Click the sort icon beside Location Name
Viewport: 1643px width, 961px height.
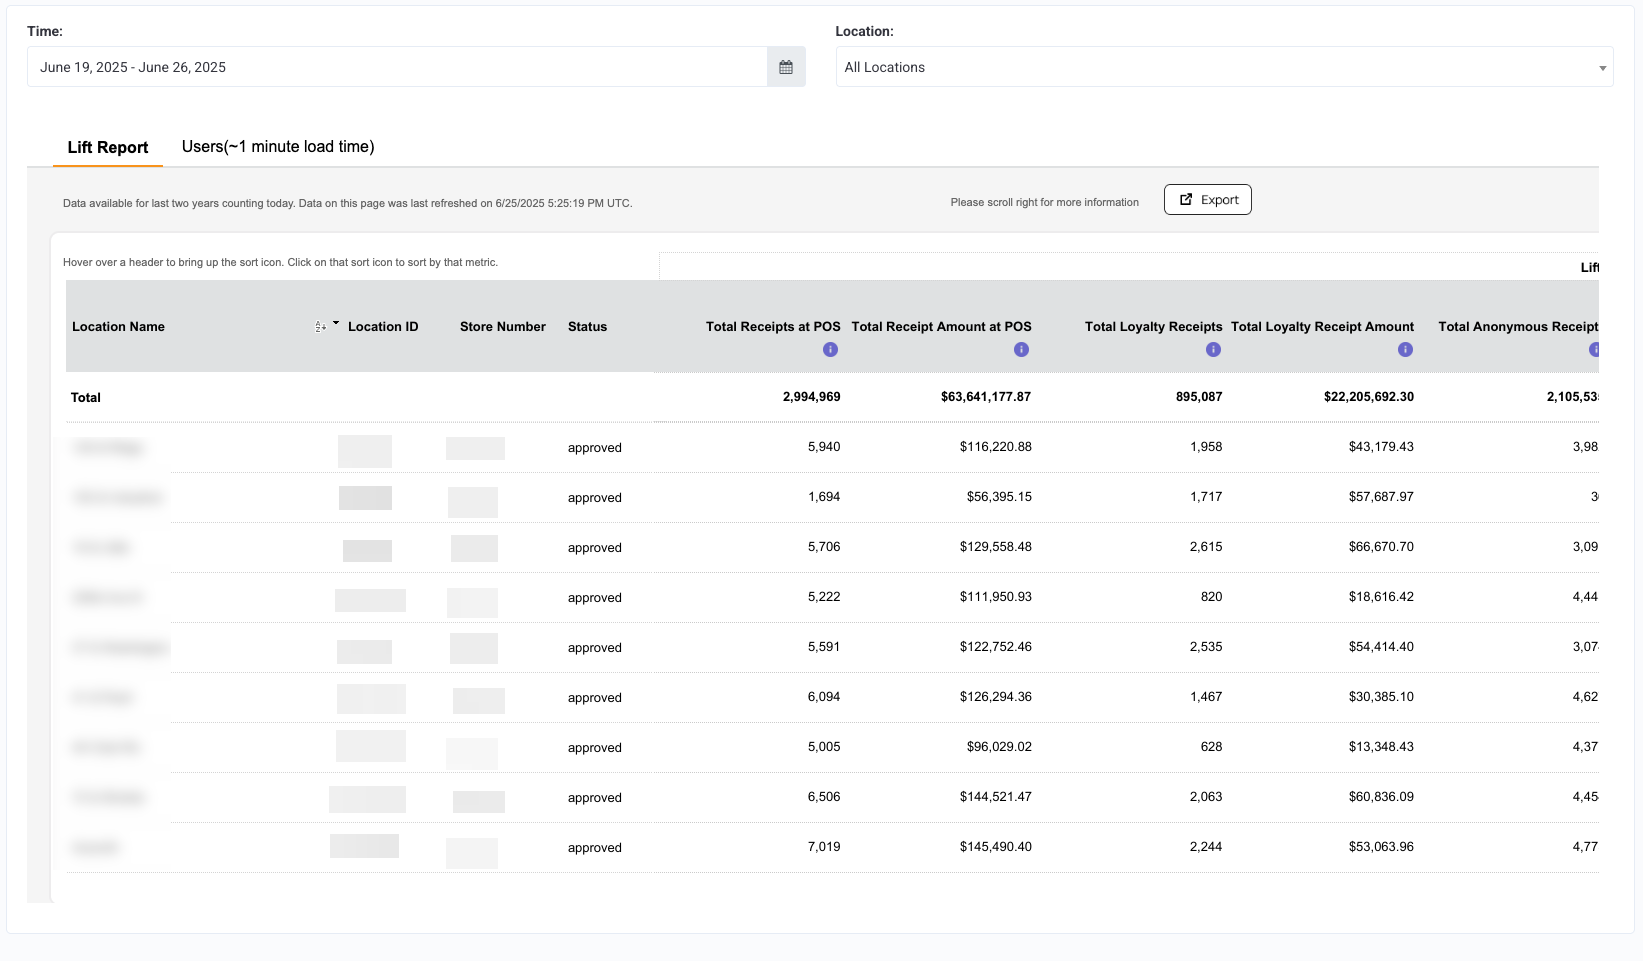320,327
